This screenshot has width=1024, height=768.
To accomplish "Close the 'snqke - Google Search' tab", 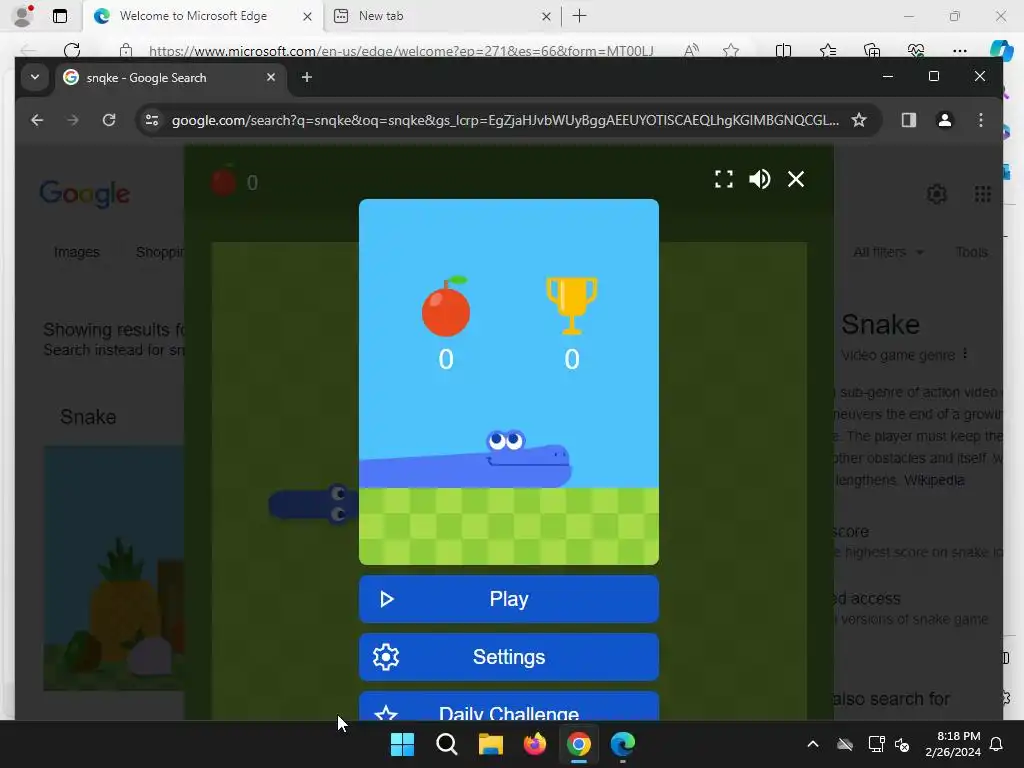I will pyautogui.click(x=271, y=77).
